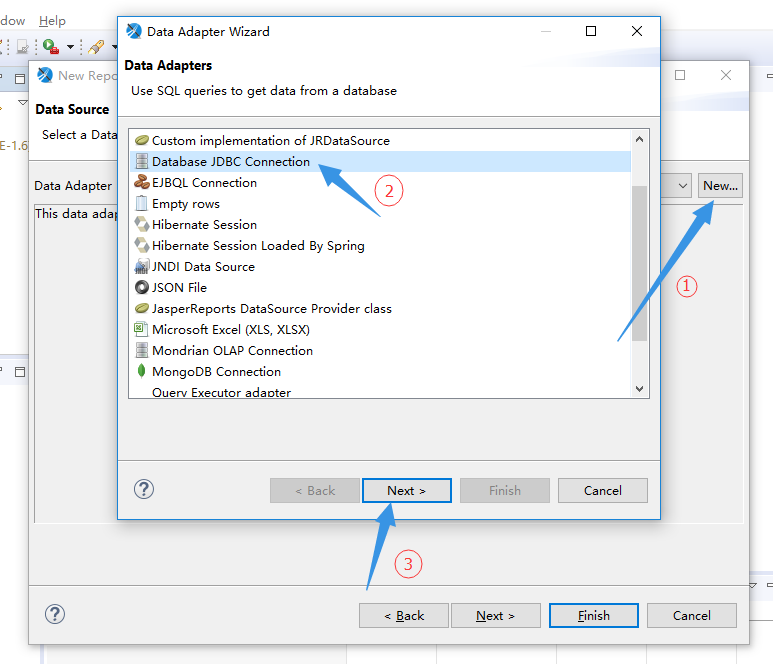
Task: Click Back in New Report wizard
Action: point(404,616)
